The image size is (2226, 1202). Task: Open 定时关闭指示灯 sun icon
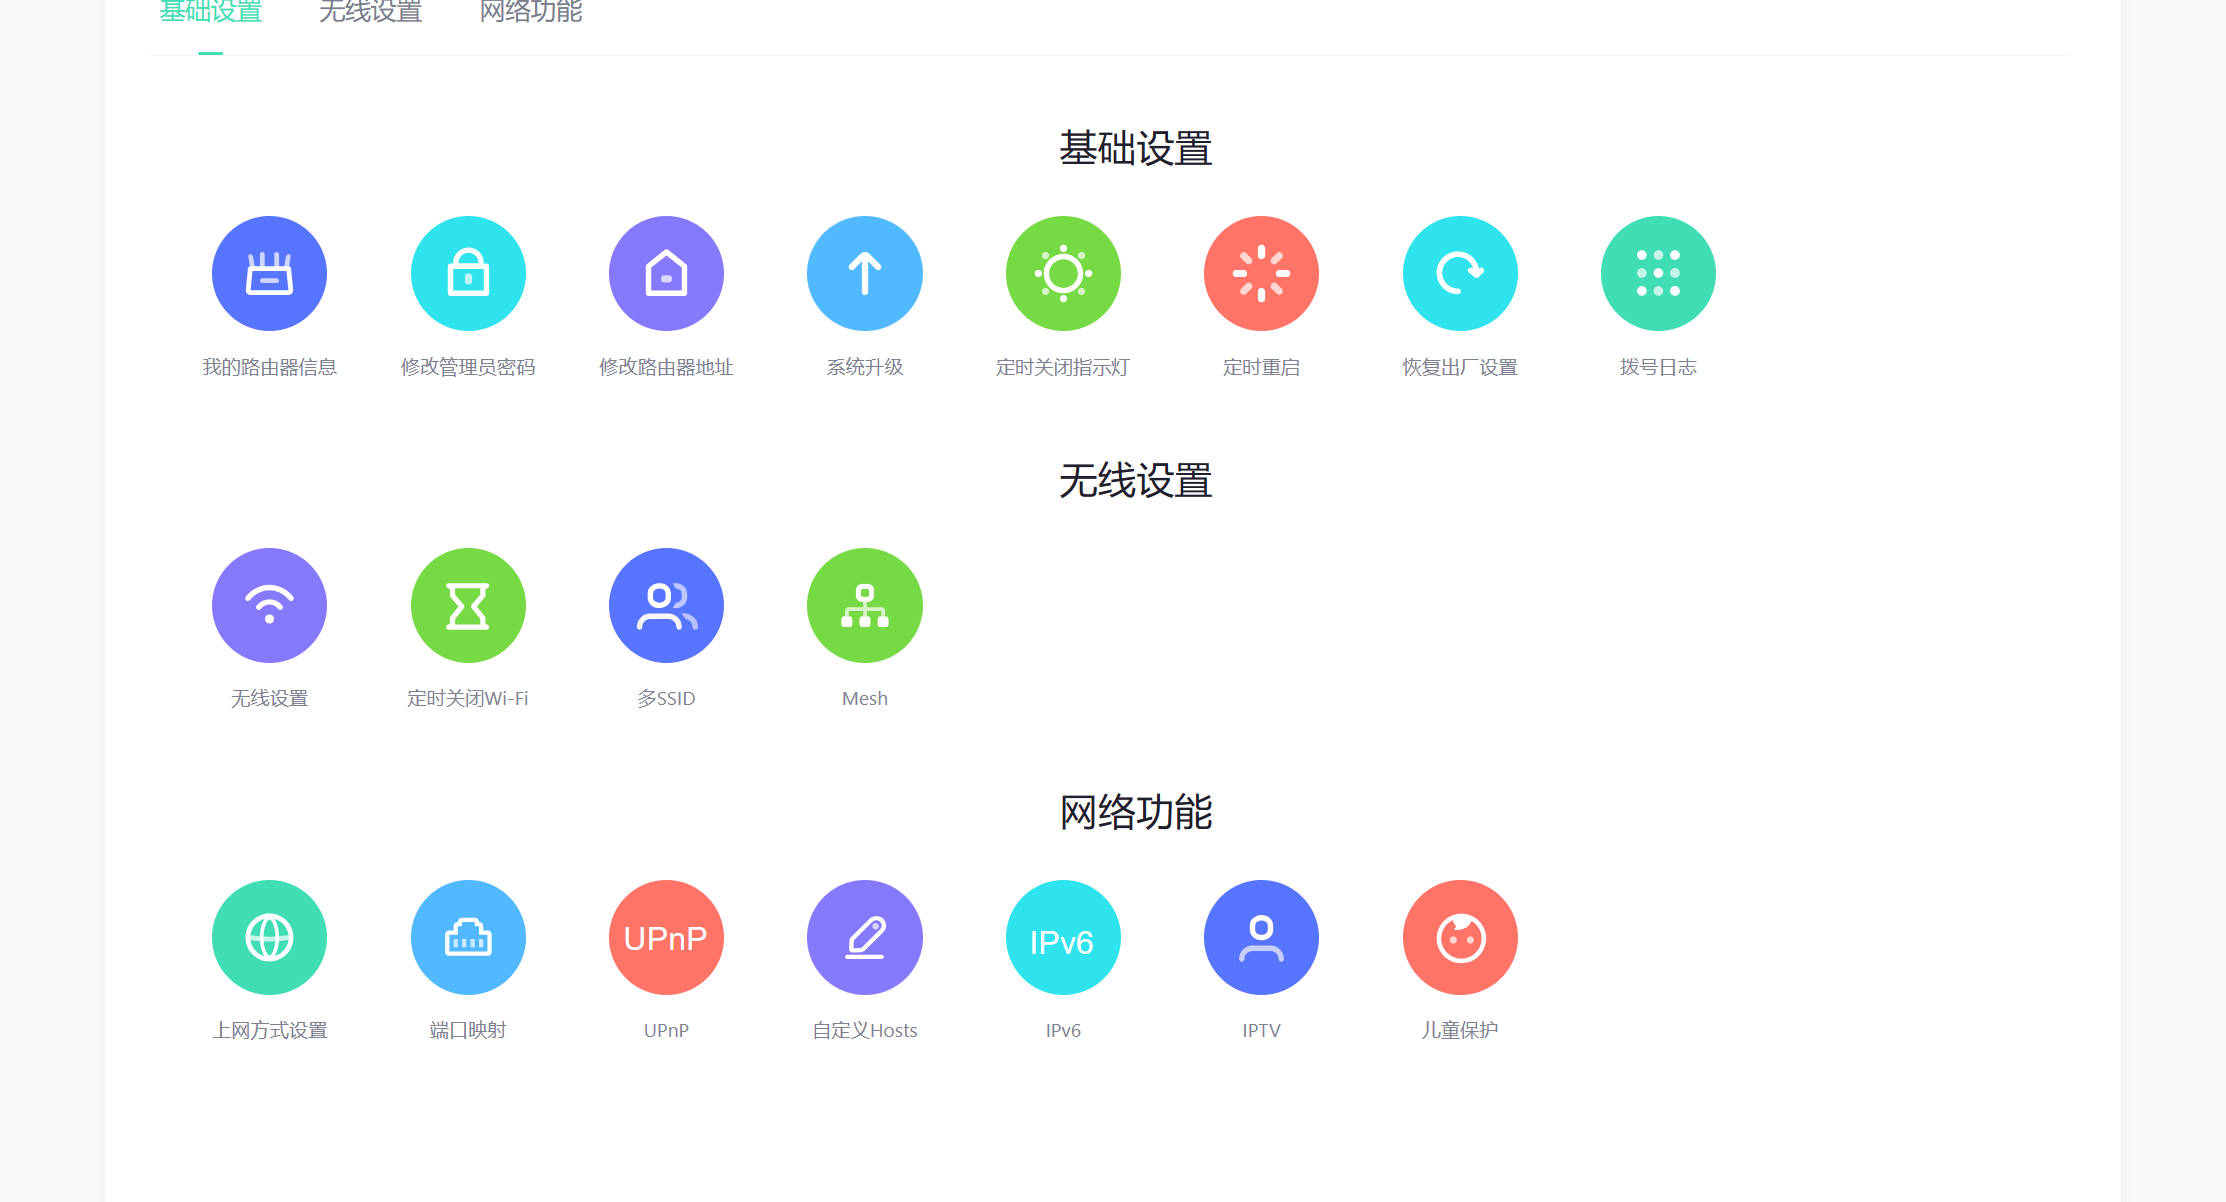[1063, 273]
